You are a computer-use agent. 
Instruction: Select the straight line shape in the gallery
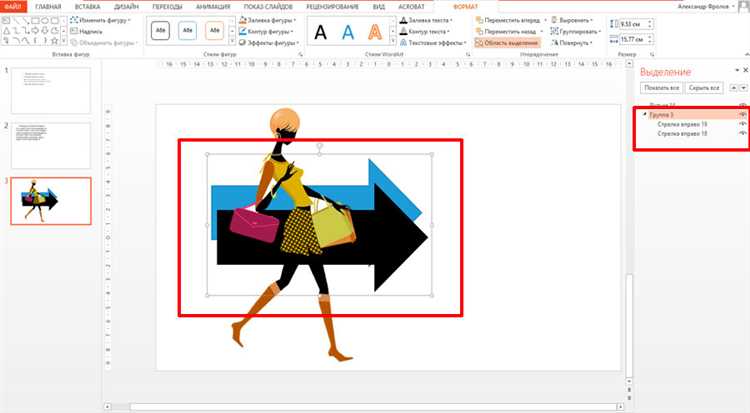coord(16,21)
